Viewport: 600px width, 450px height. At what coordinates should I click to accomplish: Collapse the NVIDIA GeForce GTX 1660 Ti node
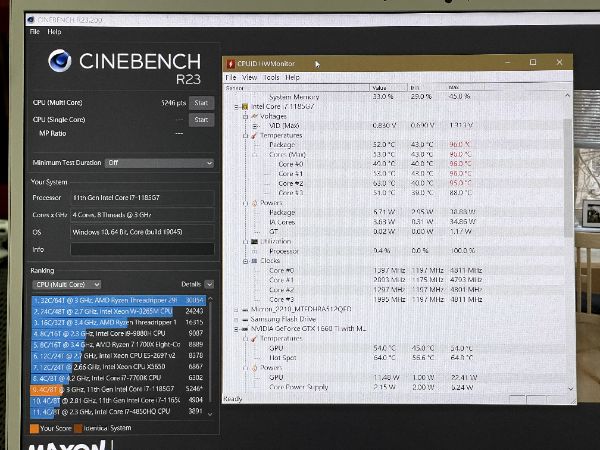[236, 329]
